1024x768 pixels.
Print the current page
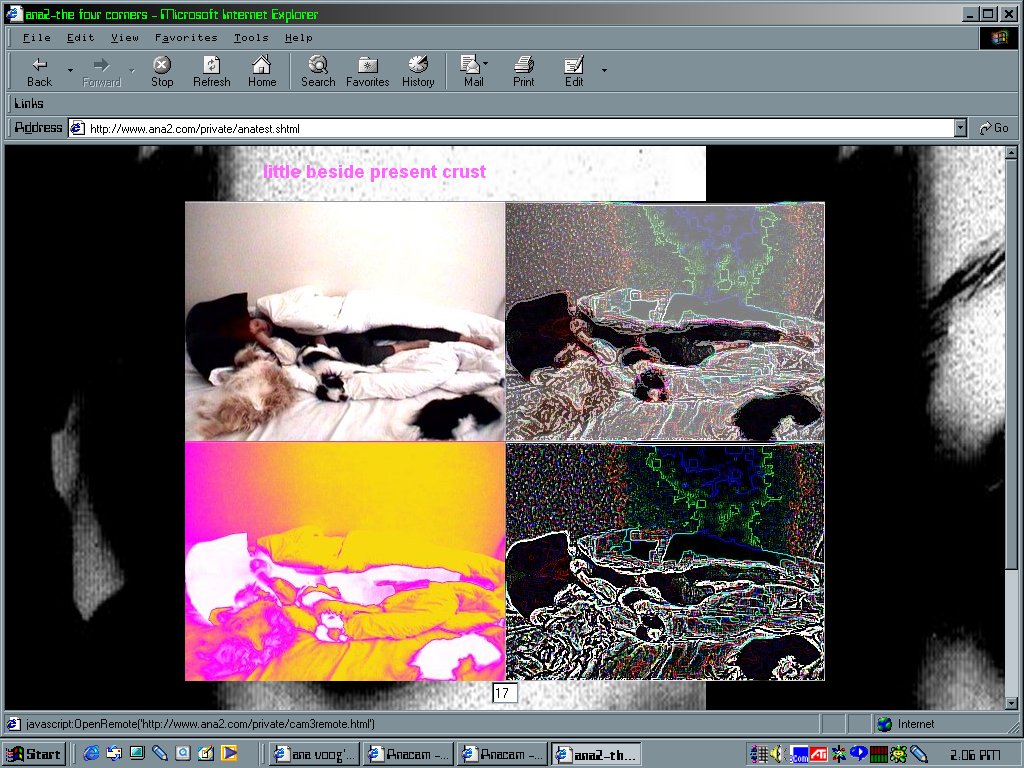523,71
